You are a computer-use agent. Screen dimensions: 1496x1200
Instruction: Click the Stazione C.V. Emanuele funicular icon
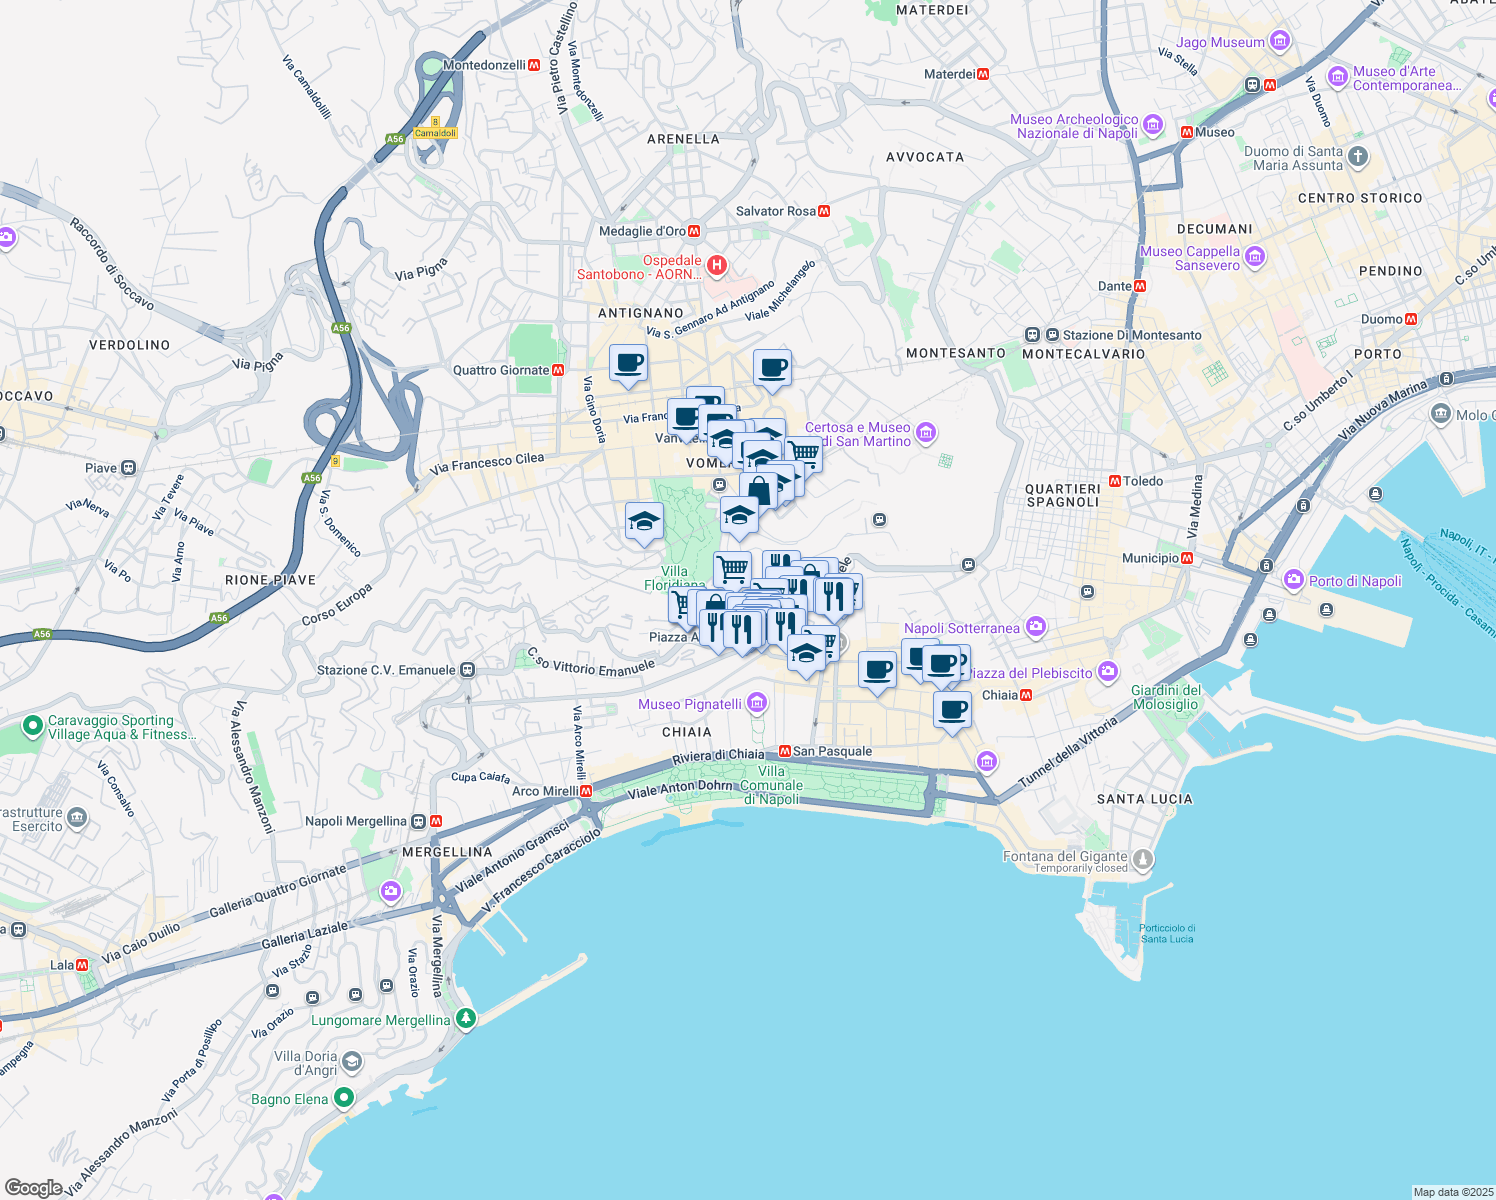click(x=467, y=670)
